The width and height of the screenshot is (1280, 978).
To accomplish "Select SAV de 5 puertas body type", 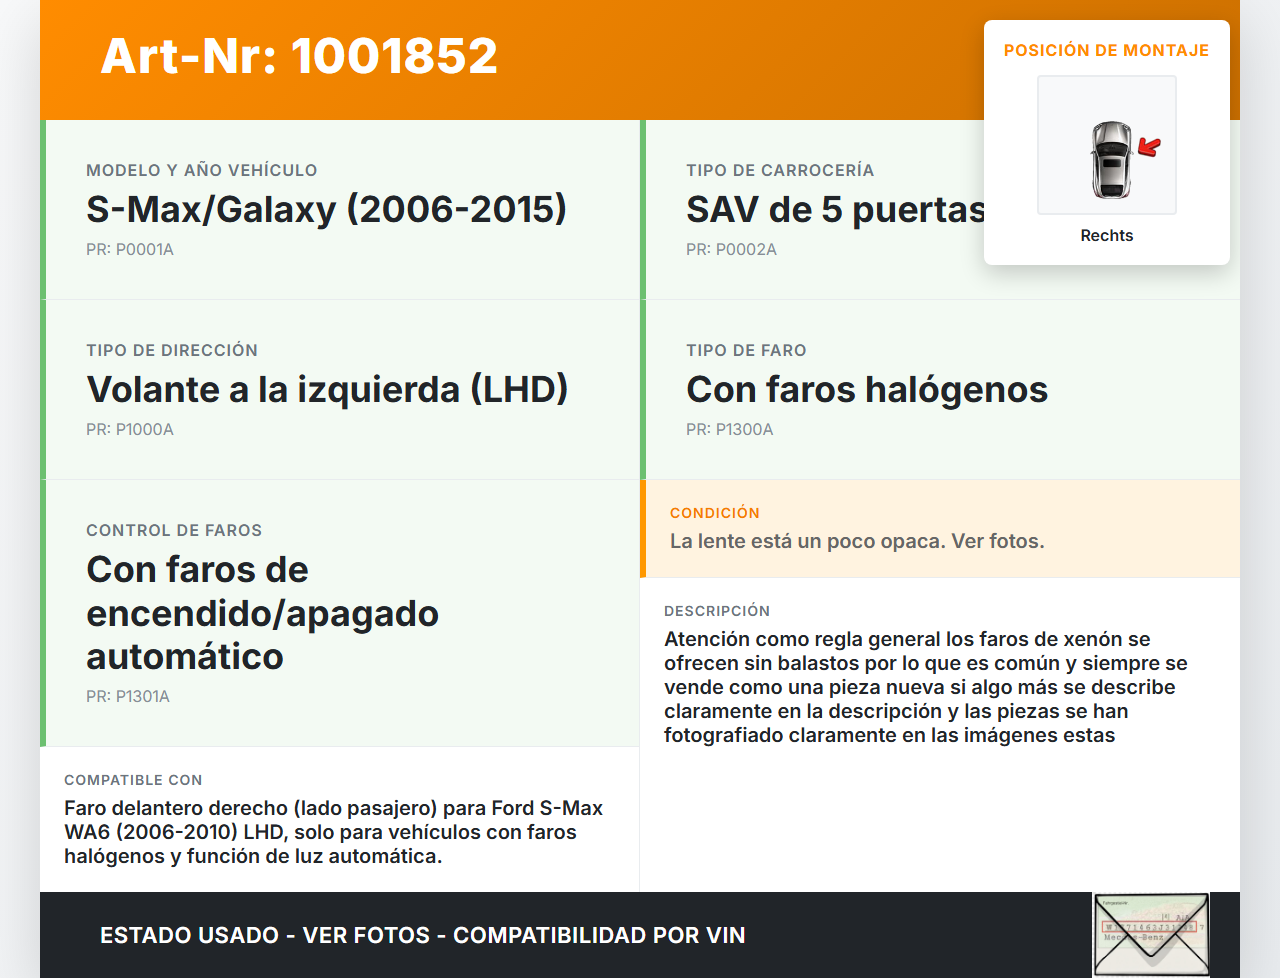I will click(835, 209).
